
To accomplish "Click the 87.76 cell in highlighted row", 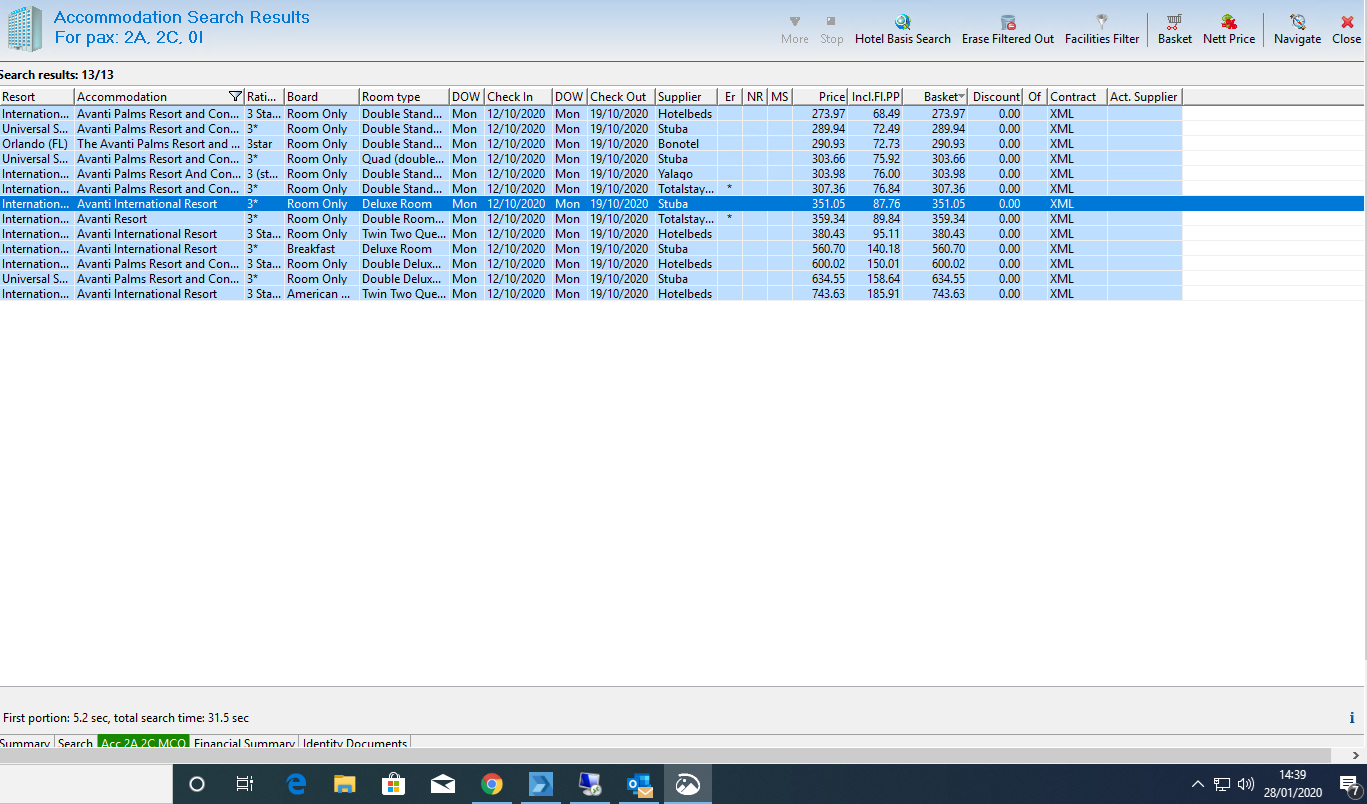I will [875, 204].
